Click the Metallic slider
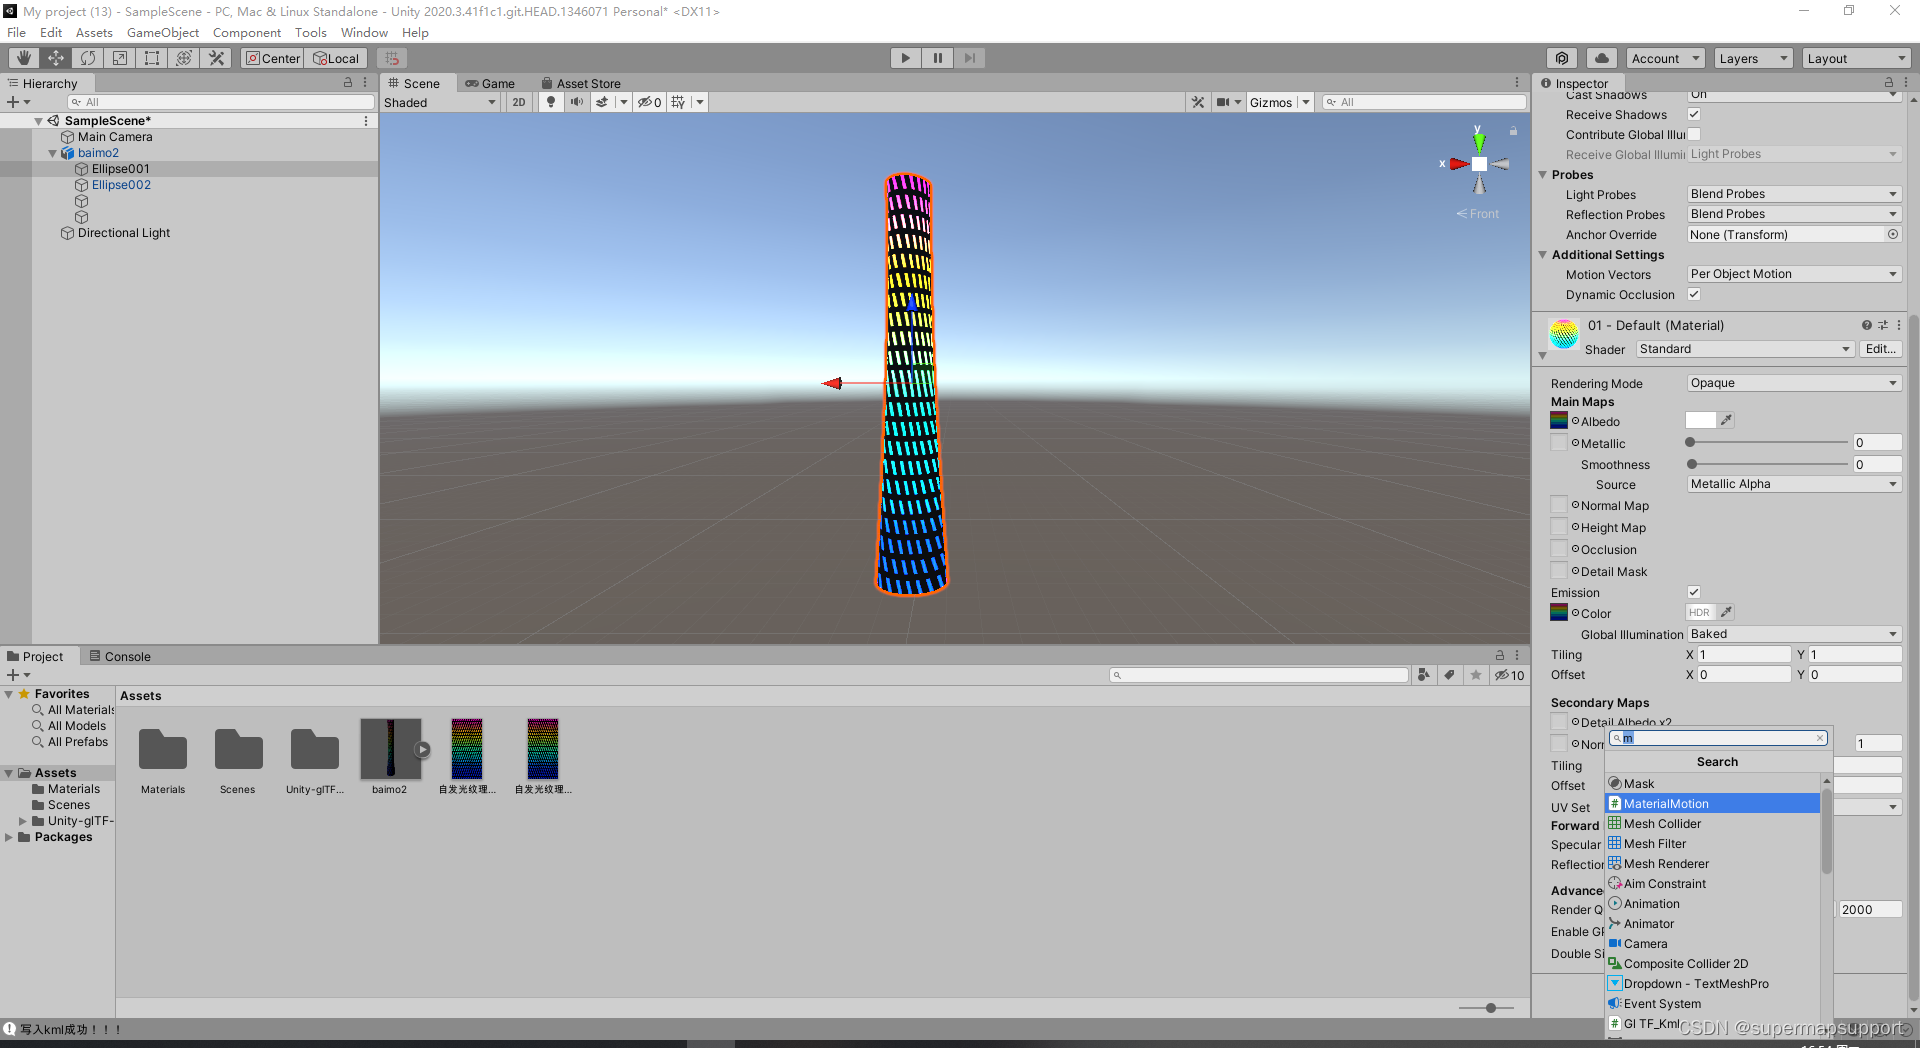The image size is (1920, 1048). point(1768,442)
